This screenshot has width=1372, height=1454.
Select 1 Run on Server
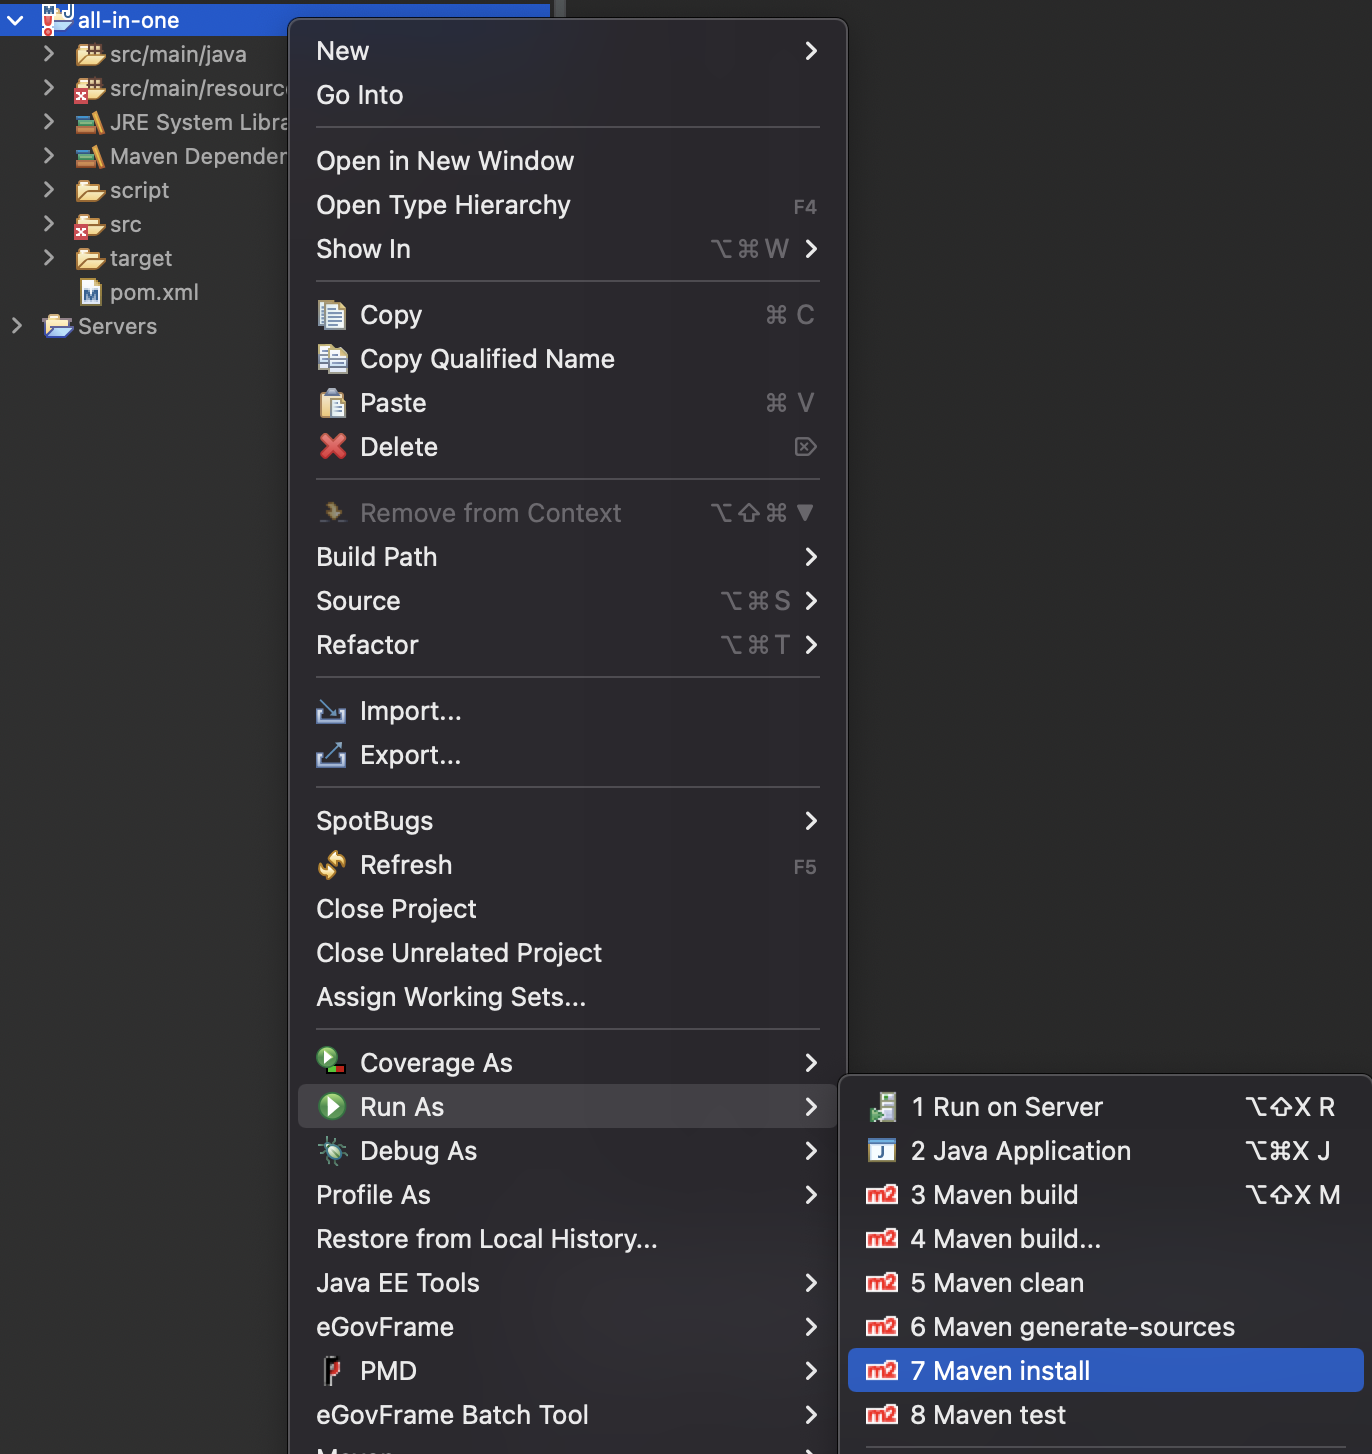click(x=1106, y=1107)
